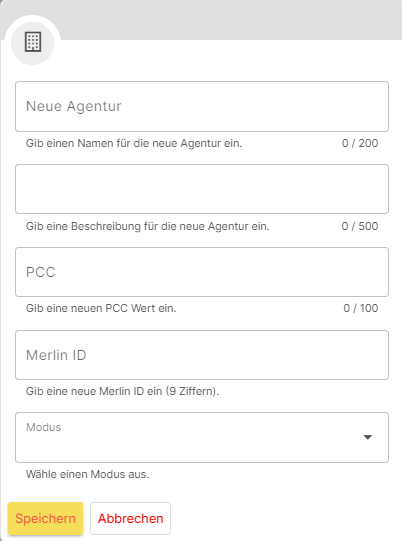Click the Modus label text
402x541 pixels.
click(43, 427)
